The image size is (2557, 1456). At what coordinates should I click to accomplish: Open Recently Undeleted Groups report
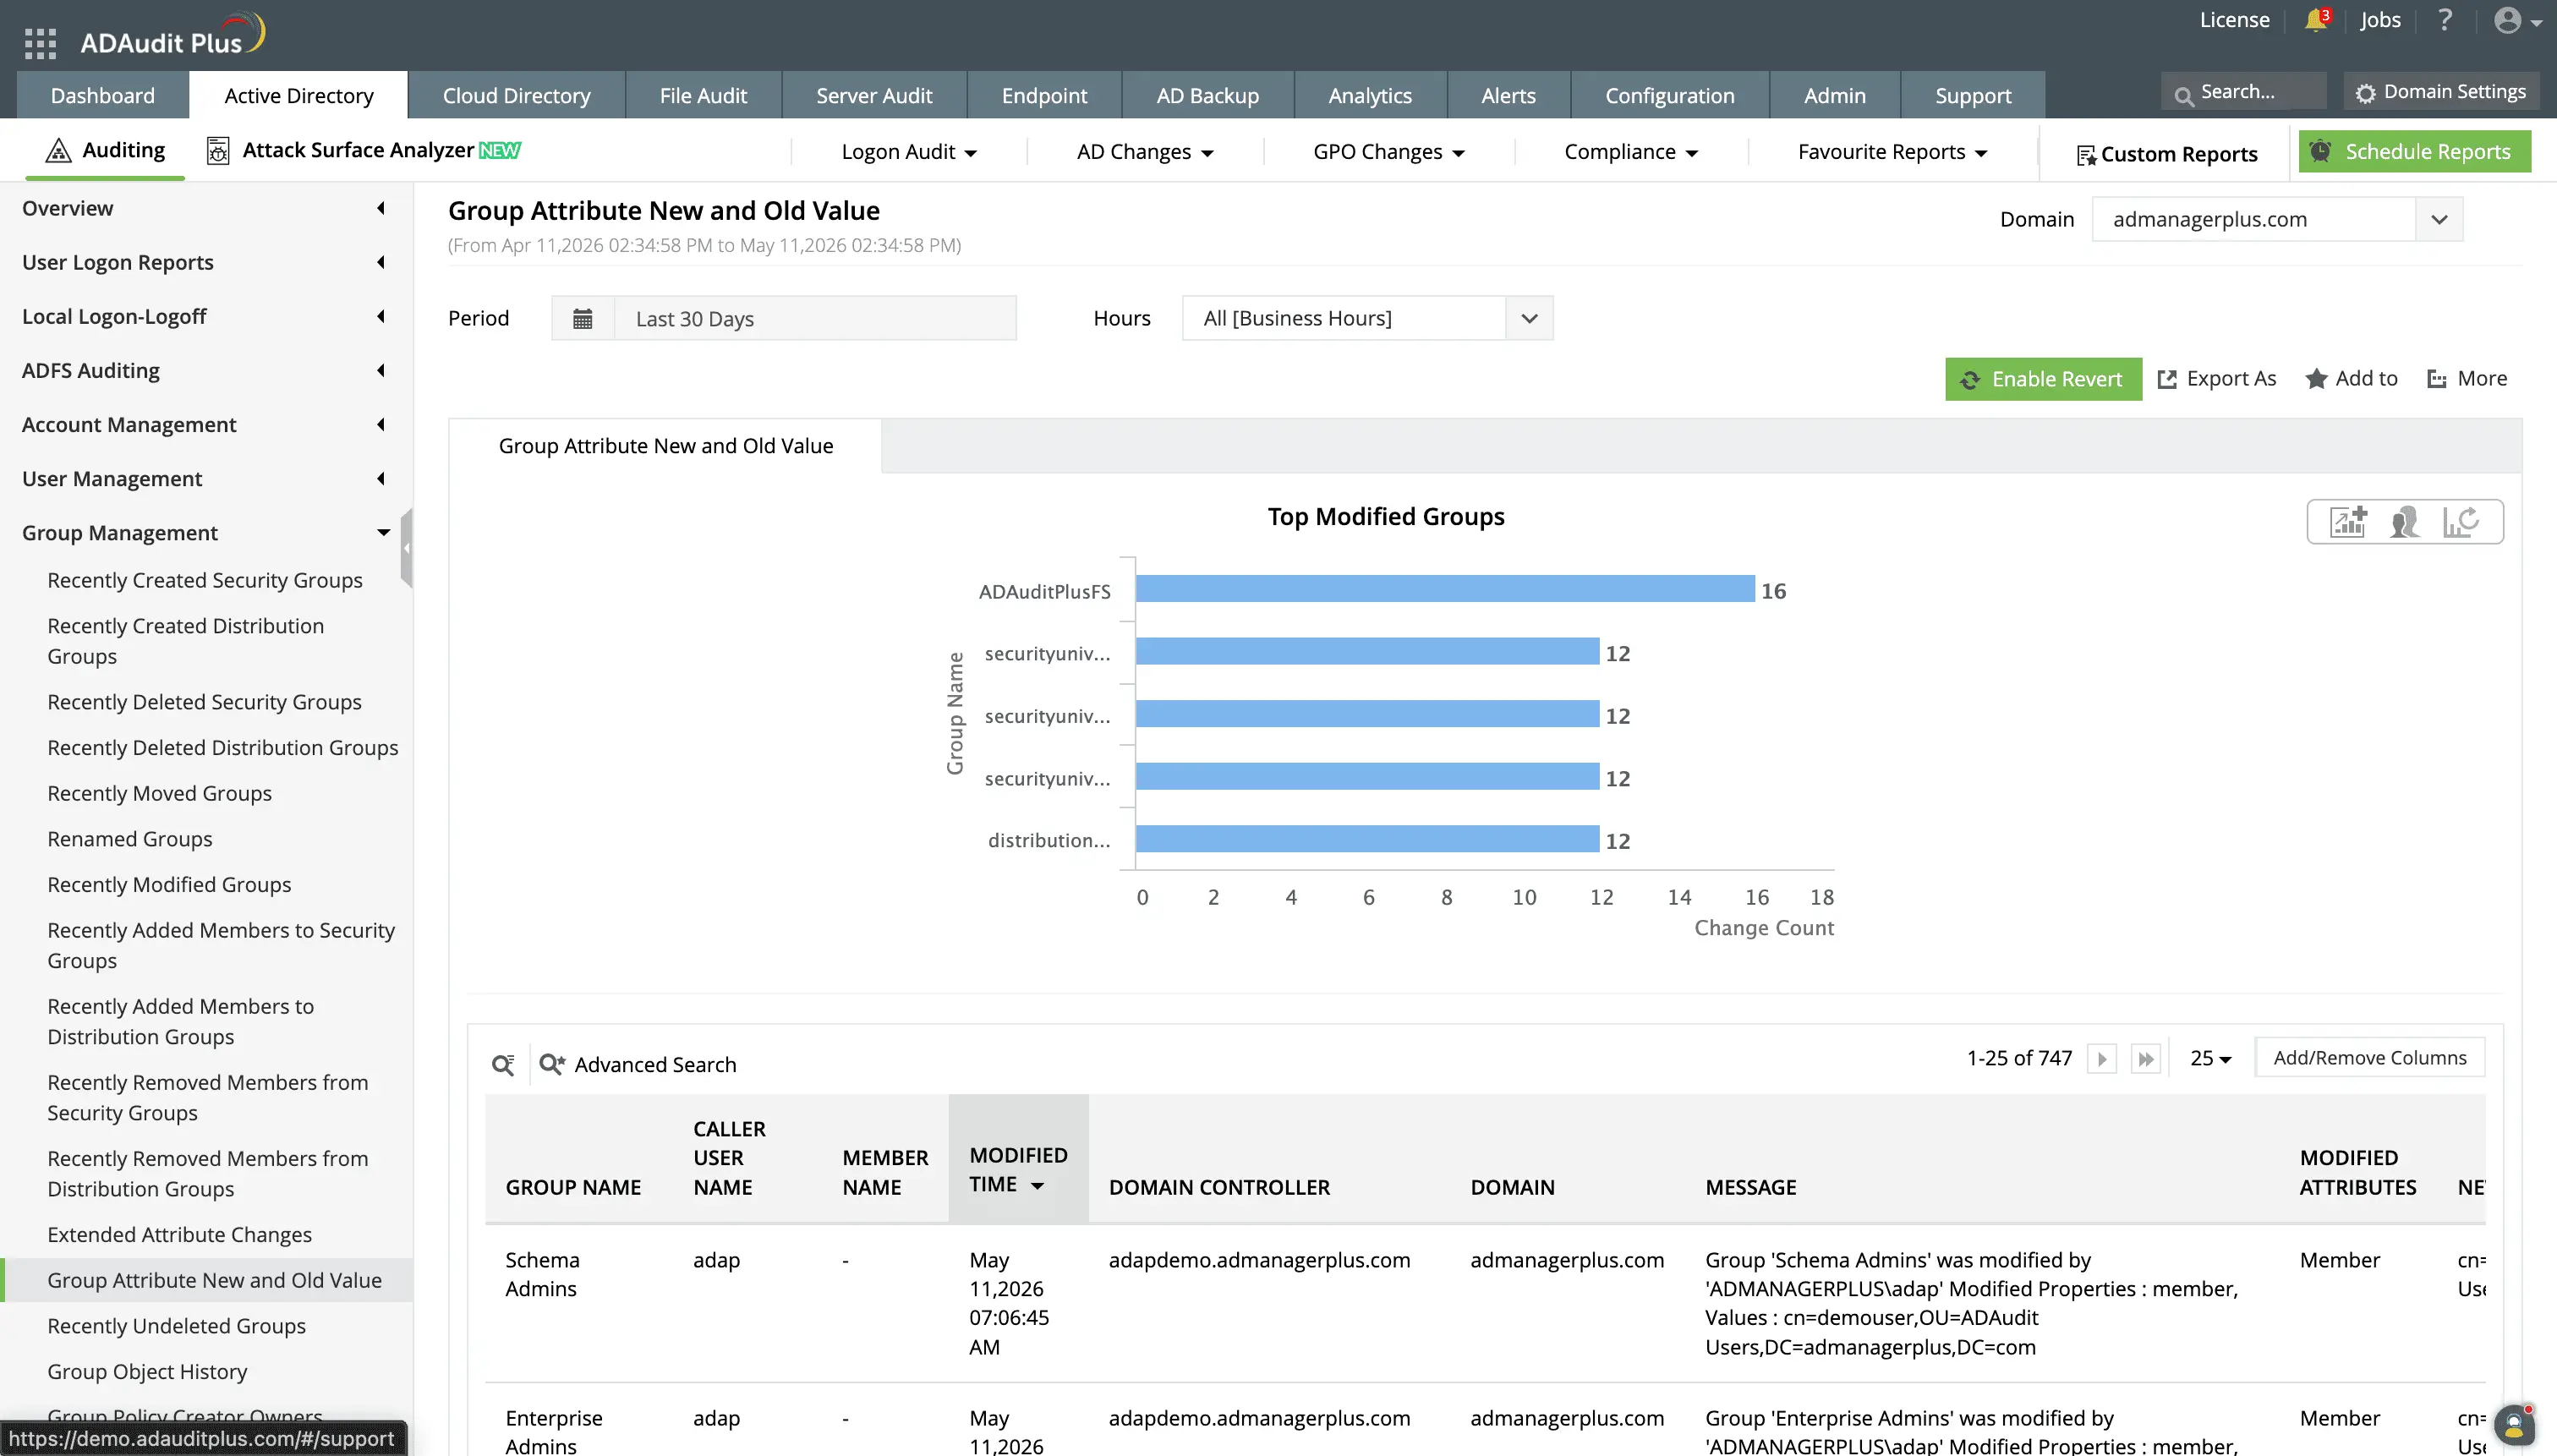177,1326
